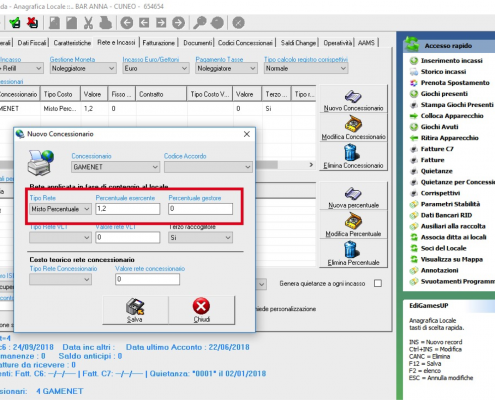495x400 pixels.
Task: Switch to the Caratteristiche tab
Action: point(72,43)
